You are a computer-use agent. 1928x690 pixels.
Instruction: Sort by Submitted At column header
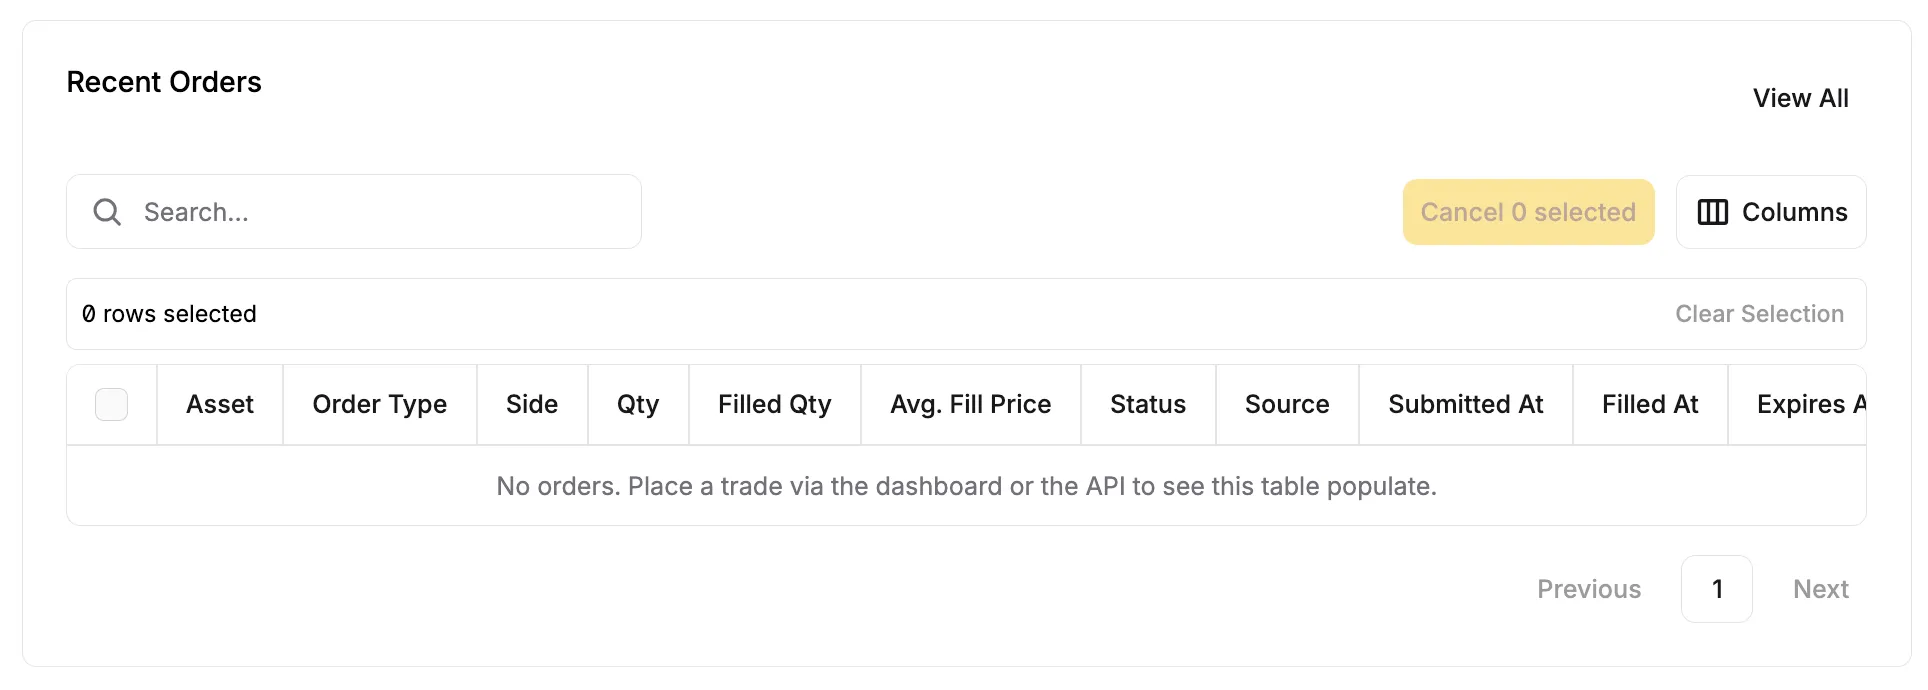tap(1466, 404)
